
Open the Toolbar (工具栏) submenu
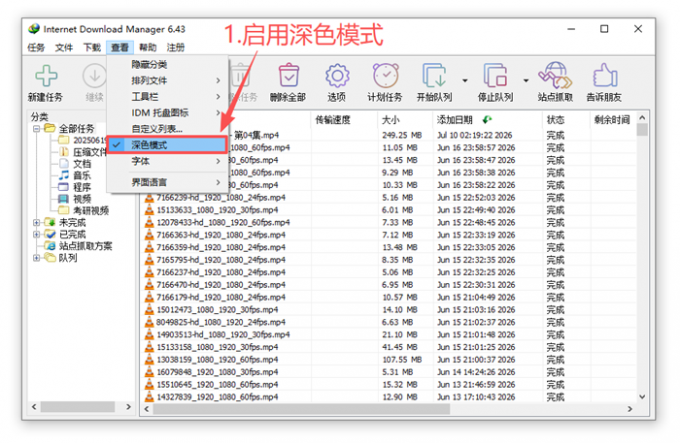tap(167, 97)
